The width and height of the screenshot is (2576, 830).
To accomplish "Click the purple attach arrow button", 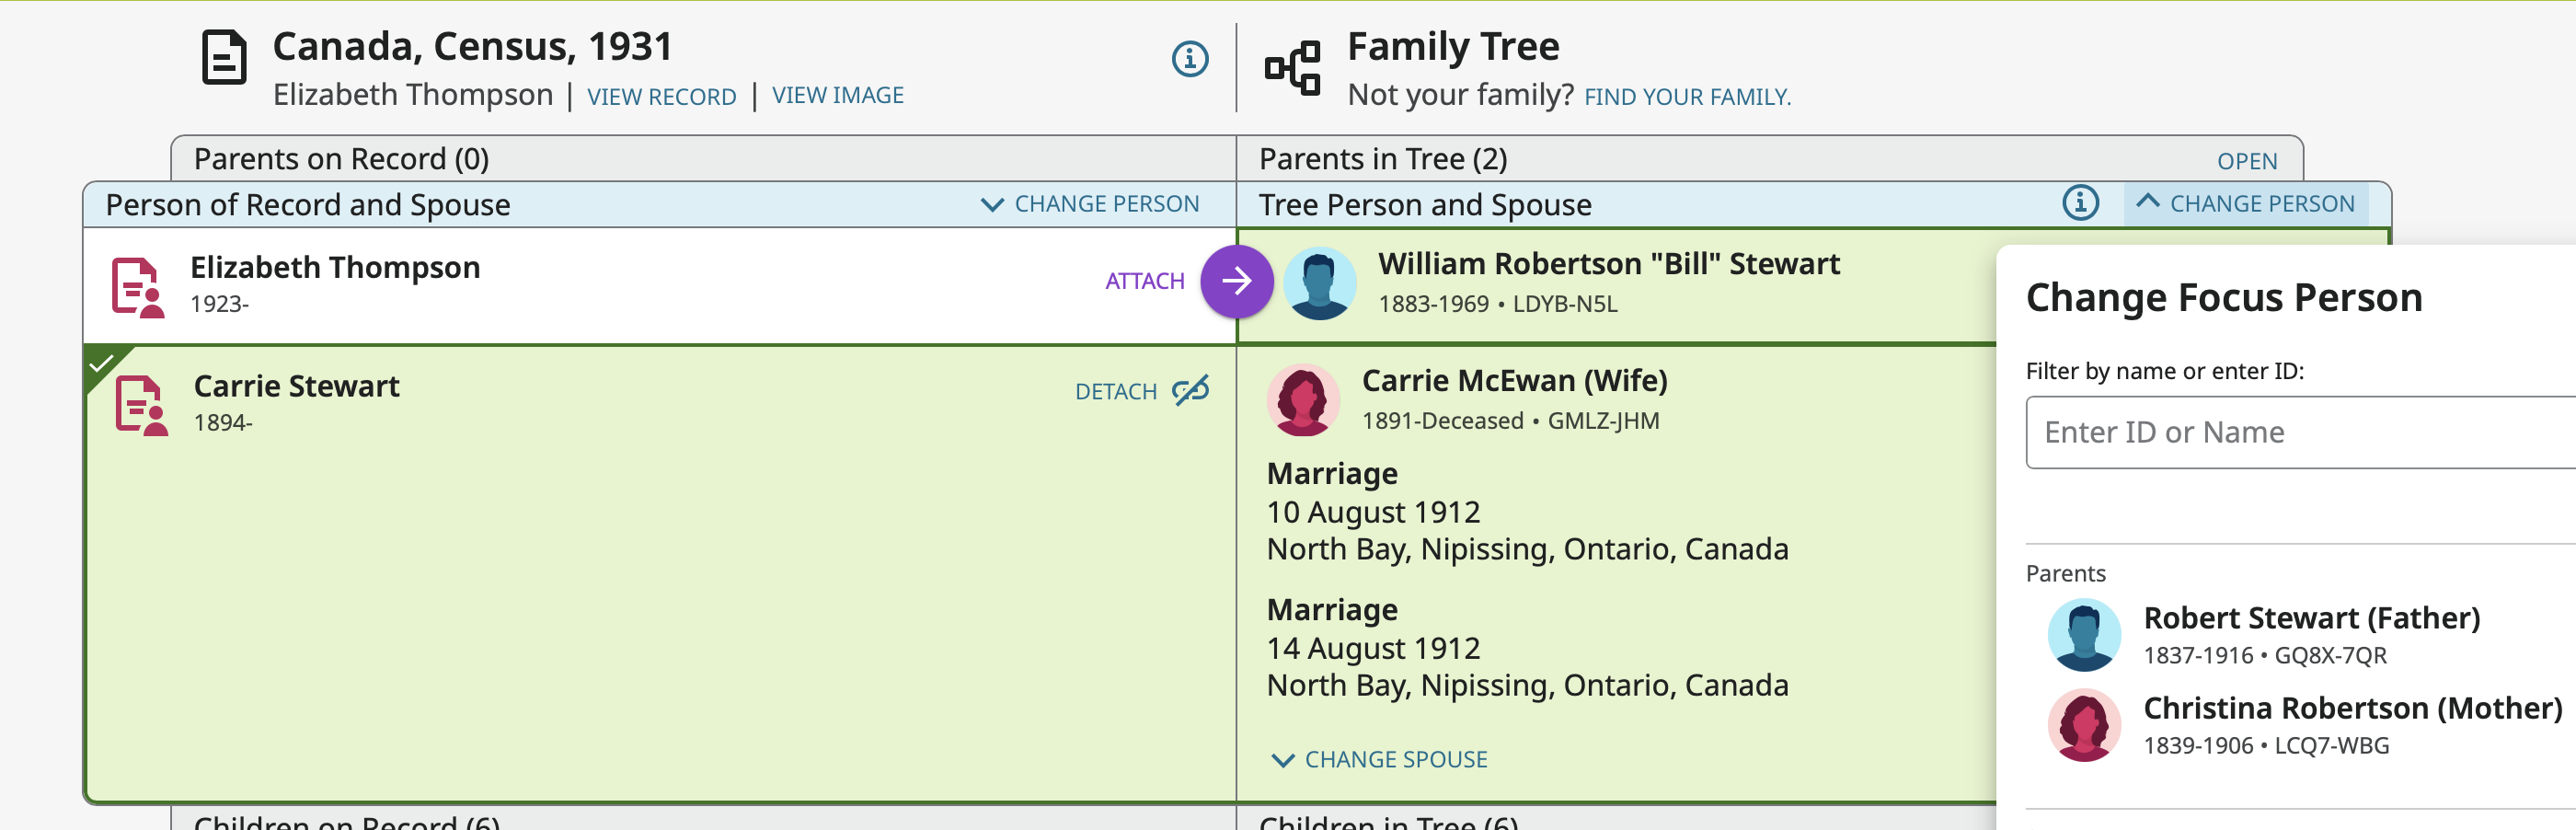I will 1236,282.
